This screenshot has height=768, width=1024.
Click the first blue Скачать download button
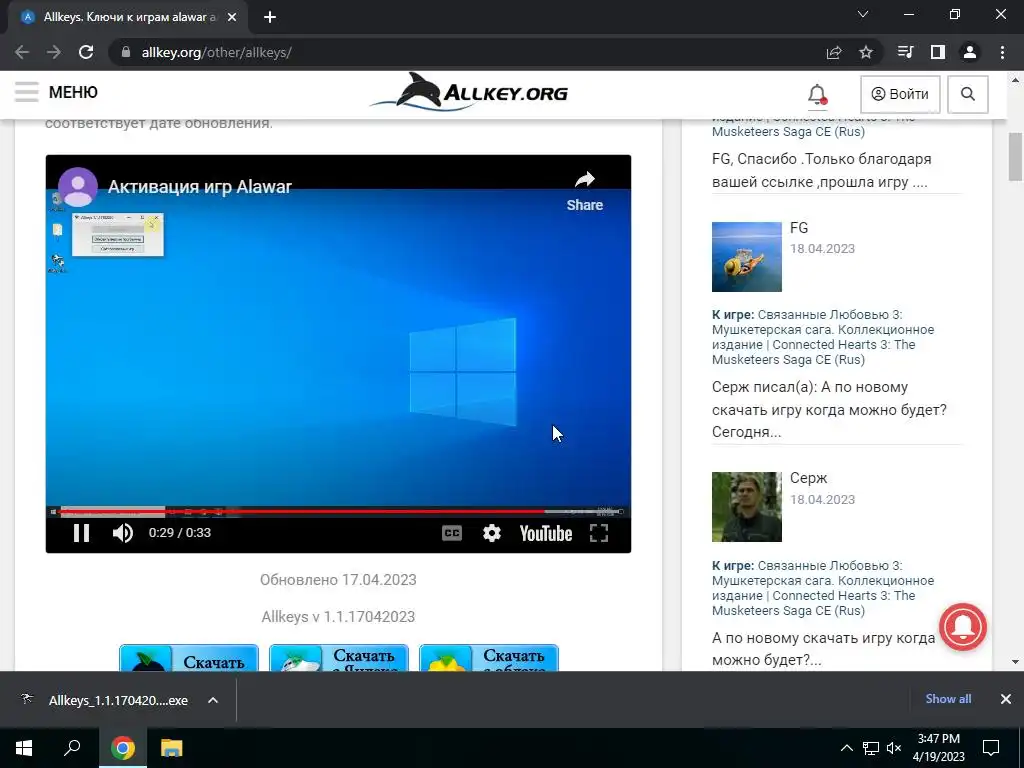(x=189, y=658)
